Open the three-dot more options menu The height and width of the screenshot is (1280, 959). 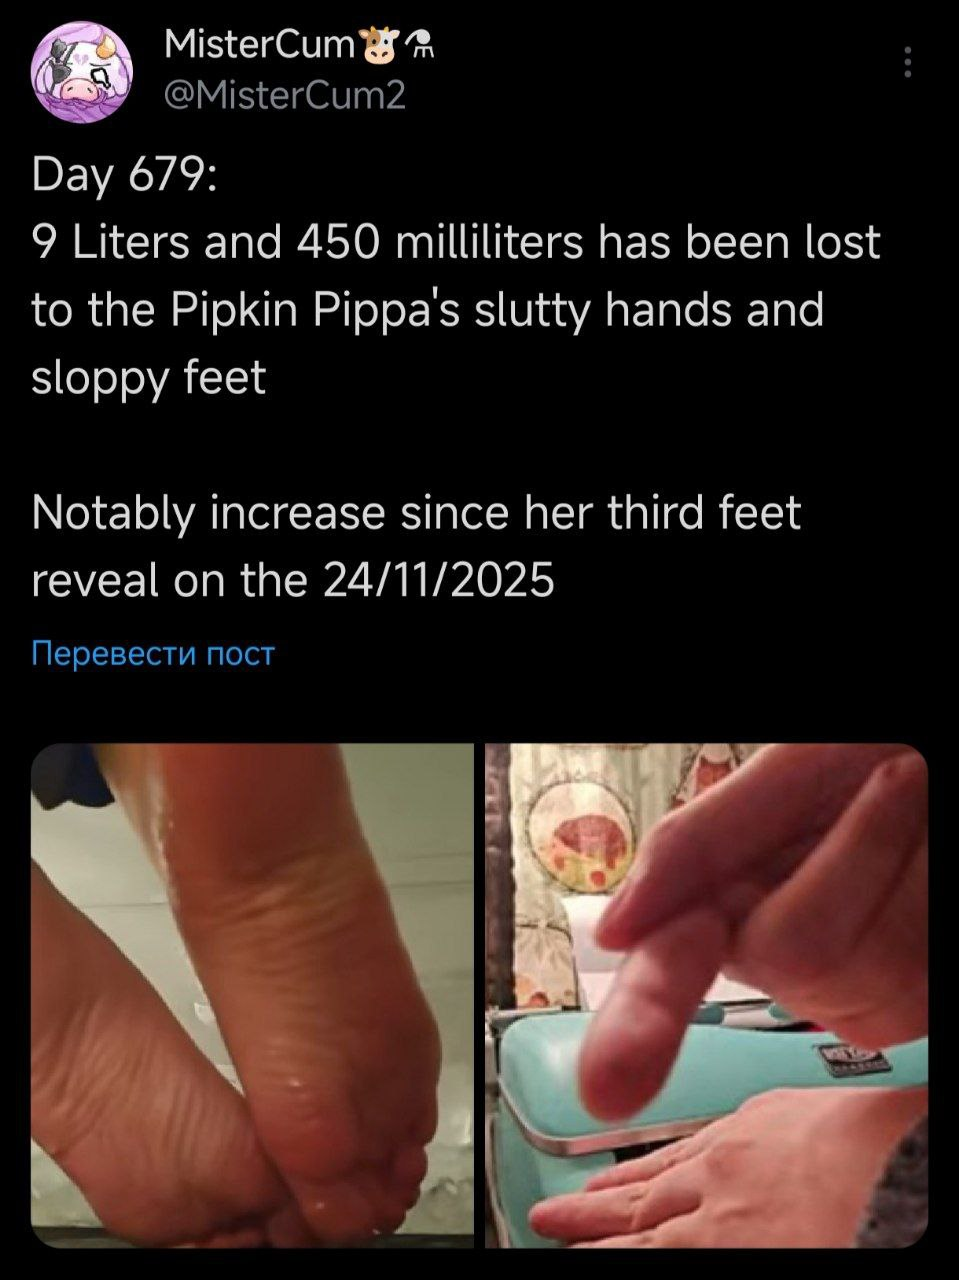[x=907, y=62]
